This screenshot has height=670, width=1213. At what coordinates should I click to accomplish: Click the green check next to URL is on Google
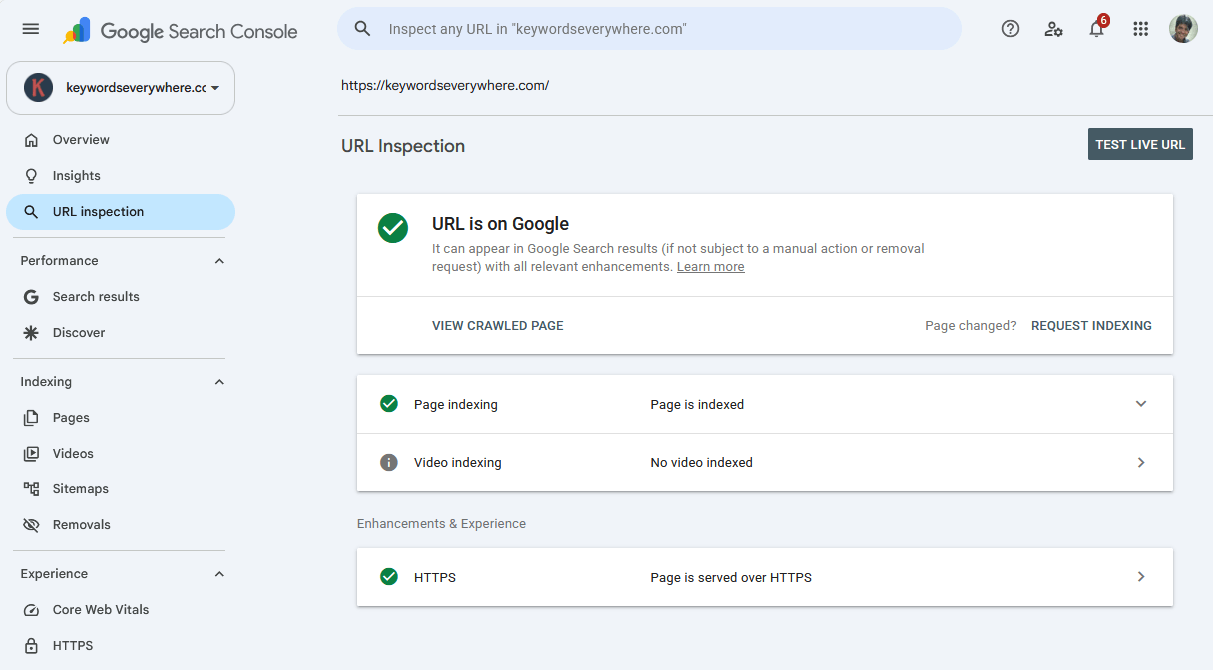(x=393, y=227)
